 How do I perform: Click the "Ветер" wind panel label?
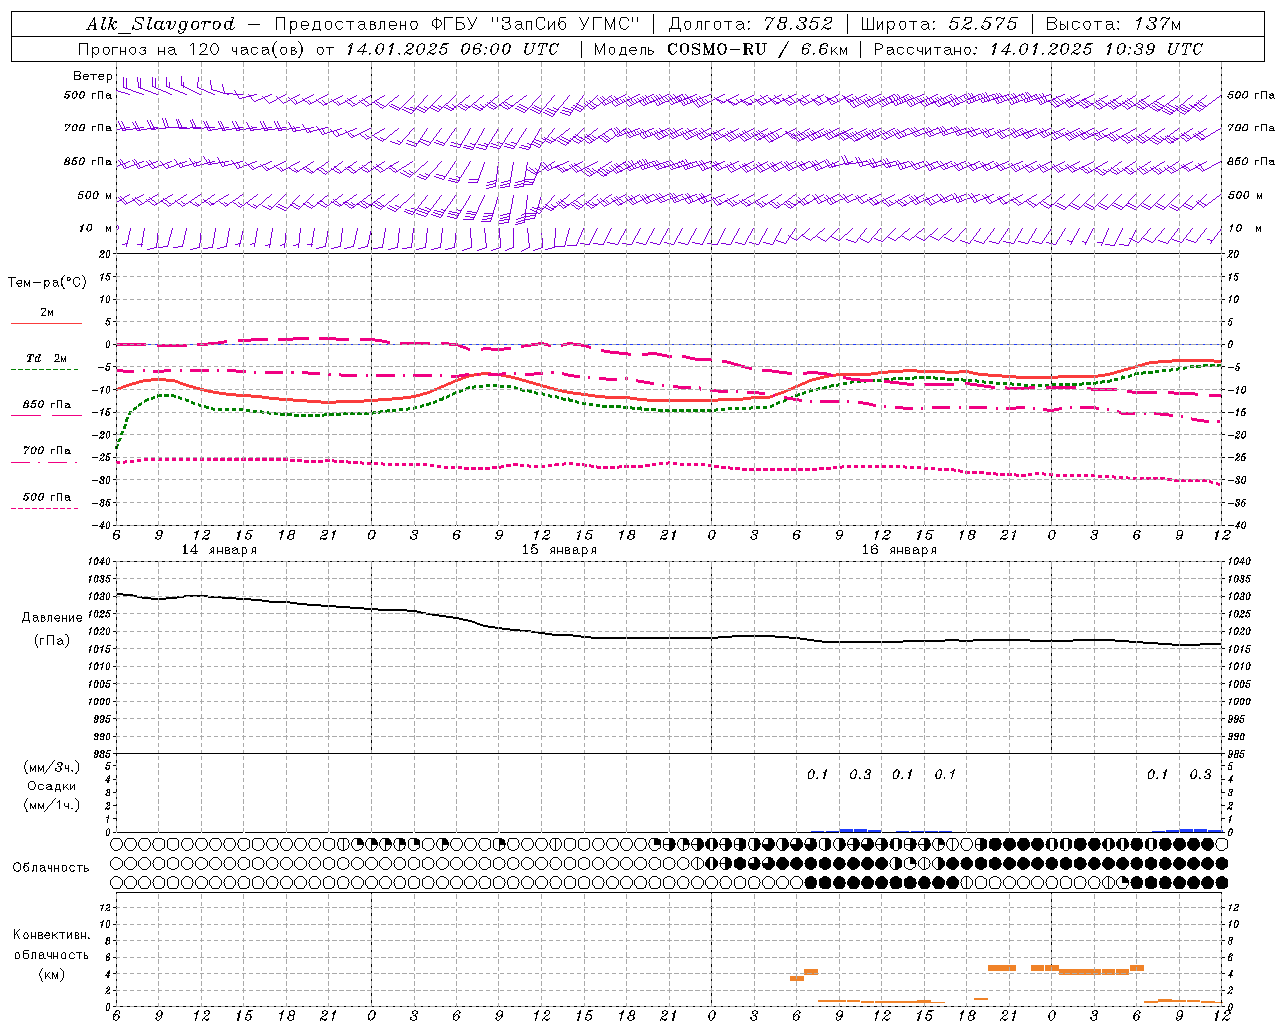(x=92, y=76)
